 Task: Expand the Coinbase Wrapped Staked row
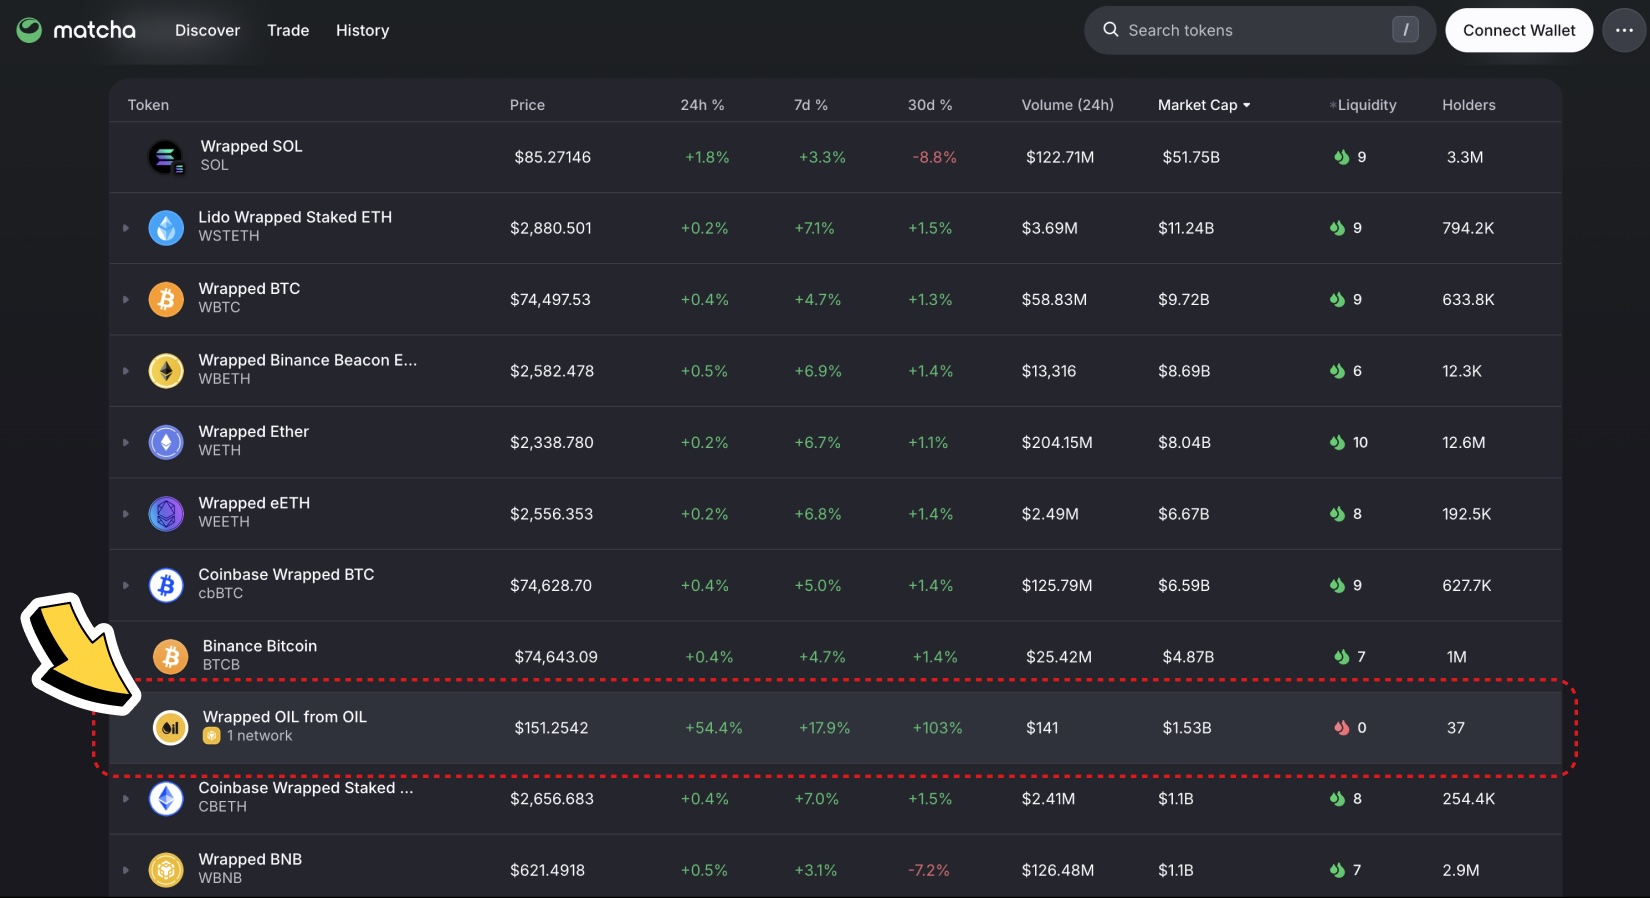point(126,799)
